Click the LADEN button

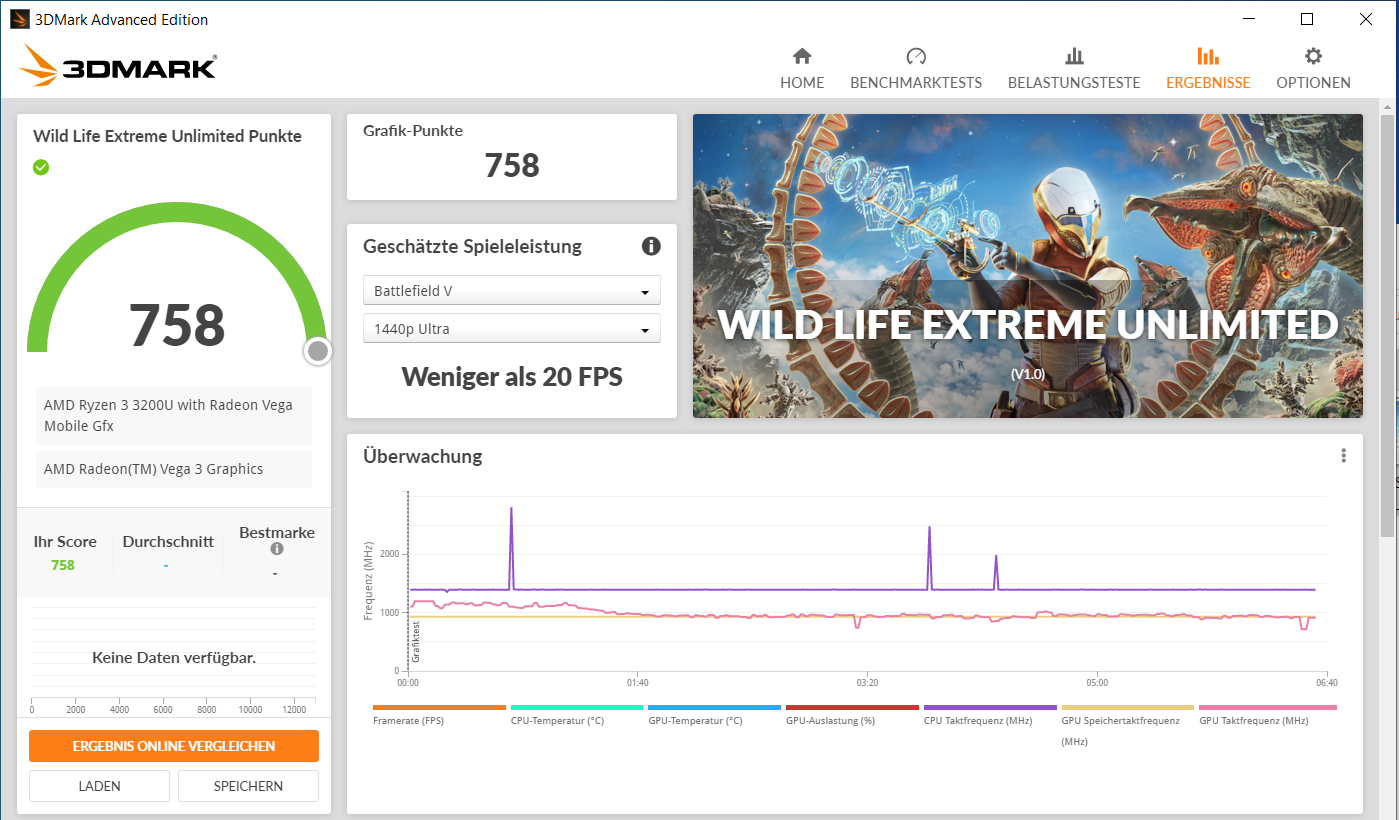[99, 786]
